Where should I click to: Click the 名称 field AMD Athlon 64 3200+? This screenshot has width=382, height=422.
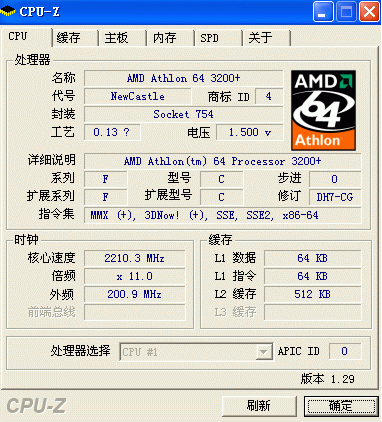coord(184,78)
